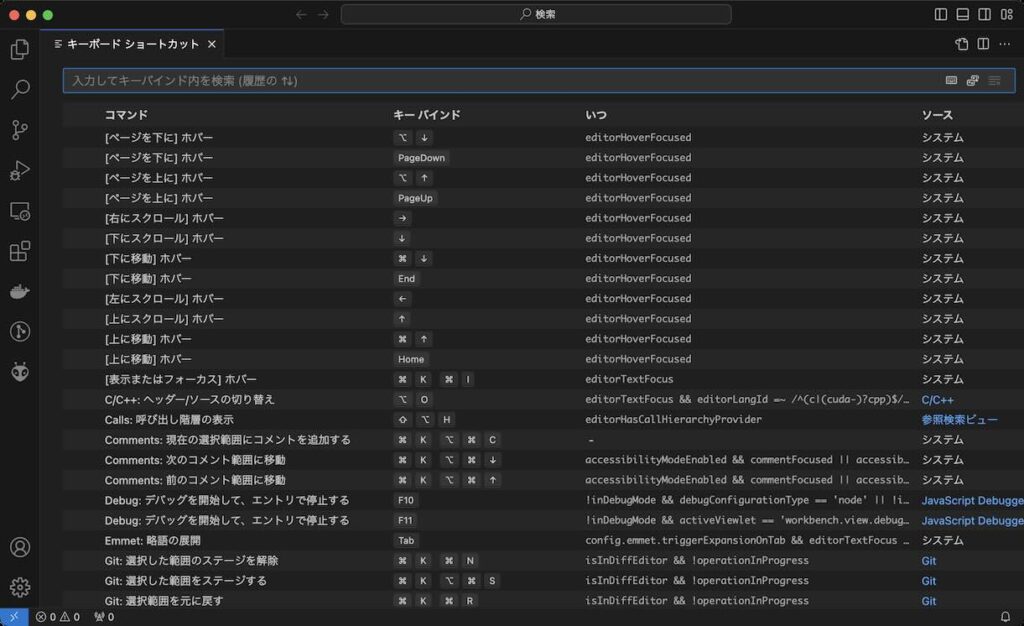1024x626 pixels.
Task: Toggle Record Keys in the keybinding search
Action: point(951,80)
